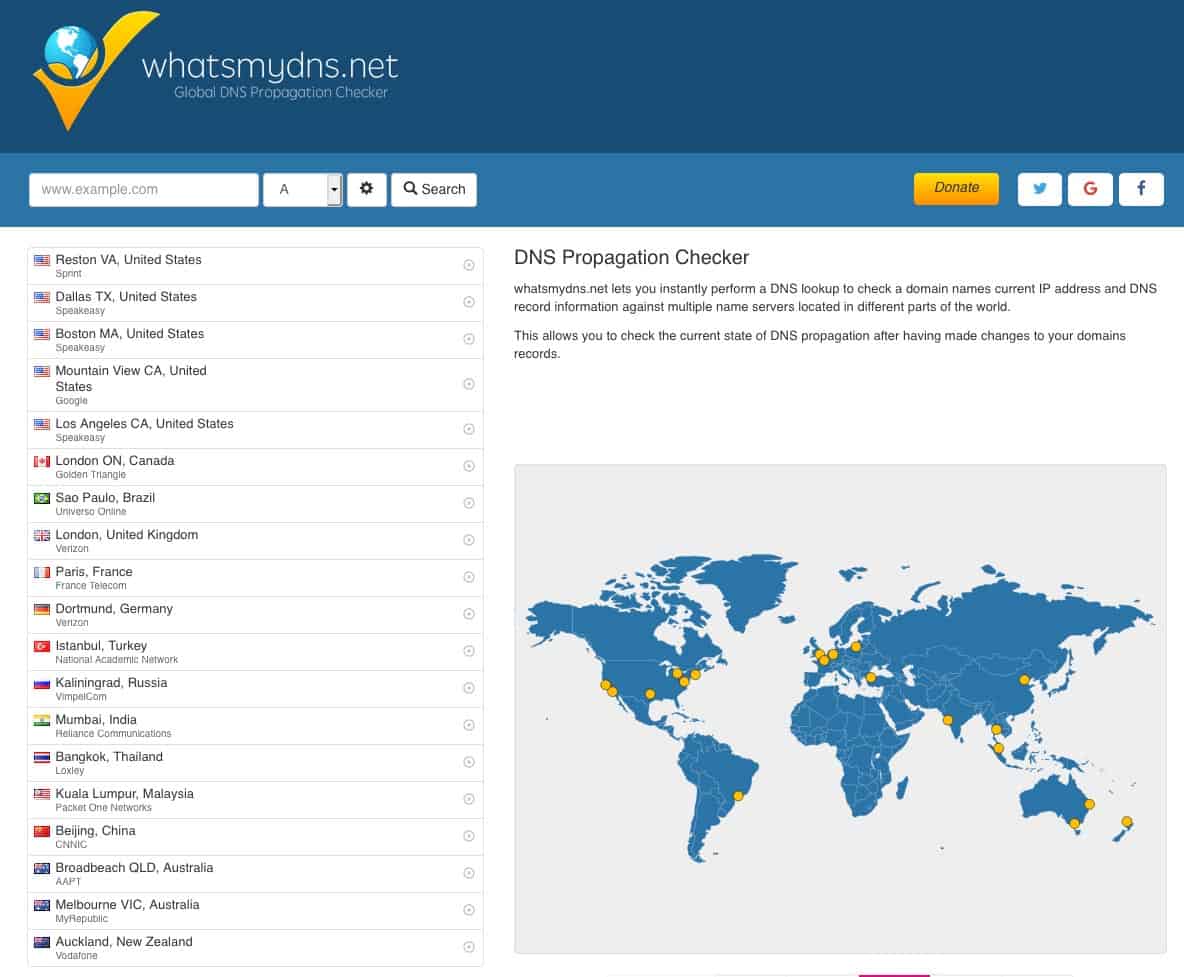This screenshot has width=1184, height=977.
Task: Click the Sao Paulo marker on world map
Action: [x=738, y=796]
